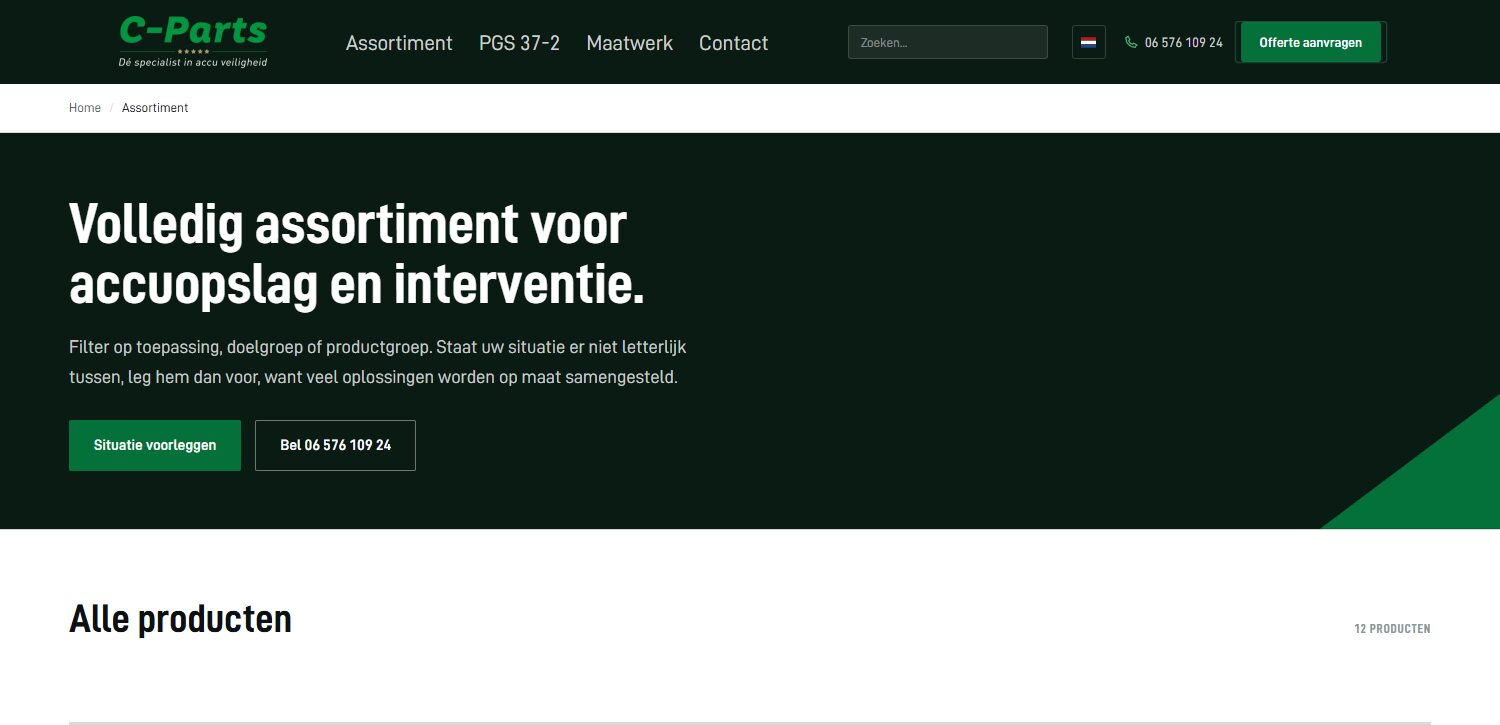Viewport: 1500px width, 725px height.
Task: Click the C-Parts logo
Action: (x=193, y=41)
